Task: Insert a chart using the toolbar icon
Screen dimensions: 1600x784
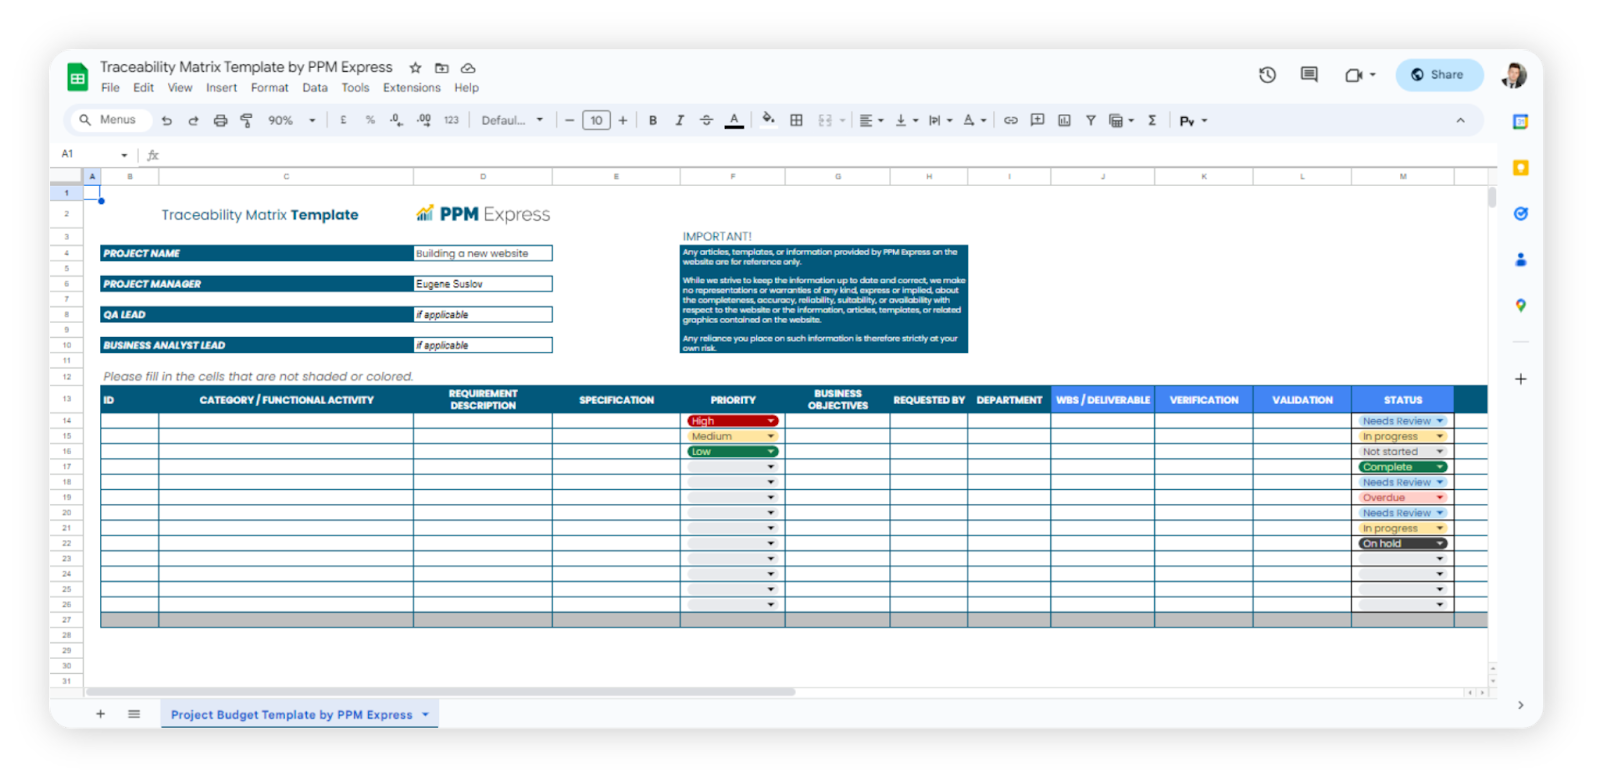Action: click(x=1064, y=120)
